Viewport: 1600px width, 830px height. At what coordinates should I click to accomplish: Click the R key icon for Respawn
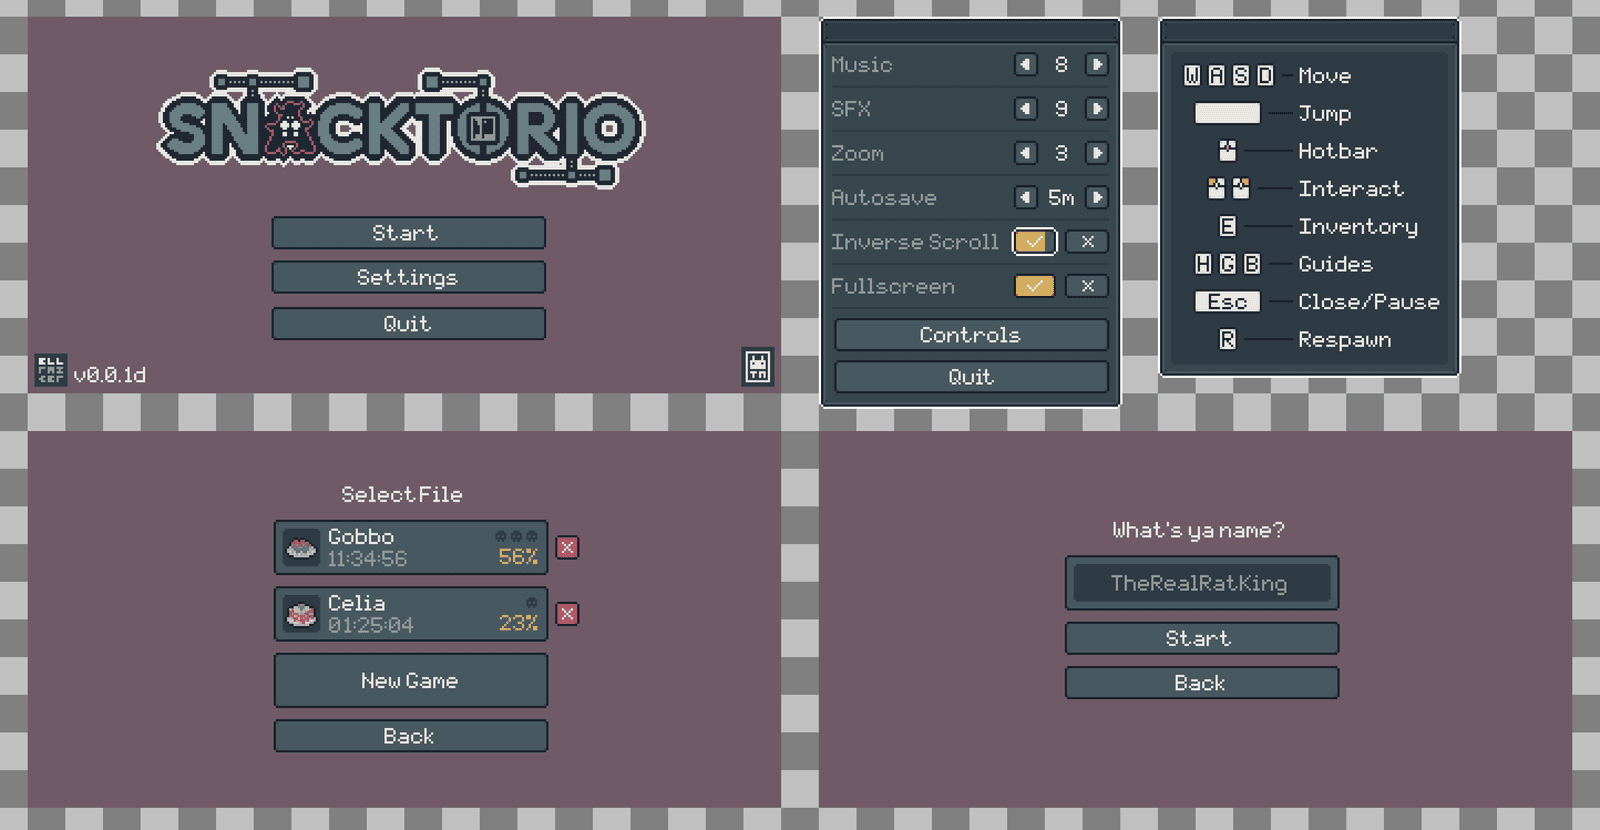[1228, 340]
